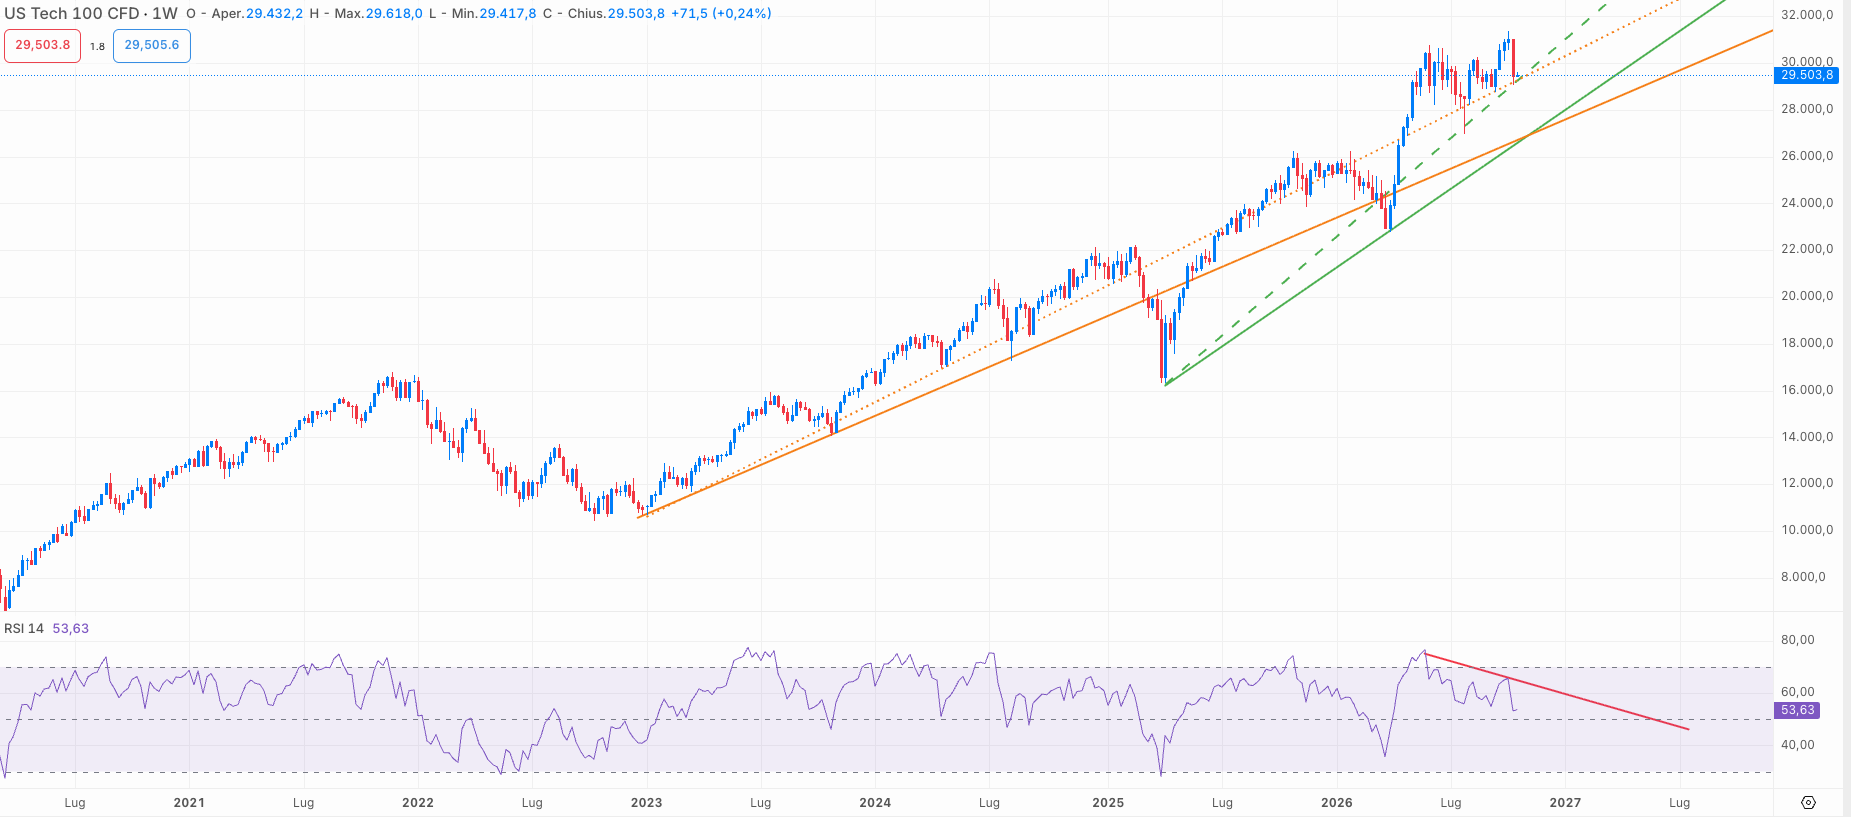
Task: Click the 32.000,0 price axis label
Action: pos(1807,15)
